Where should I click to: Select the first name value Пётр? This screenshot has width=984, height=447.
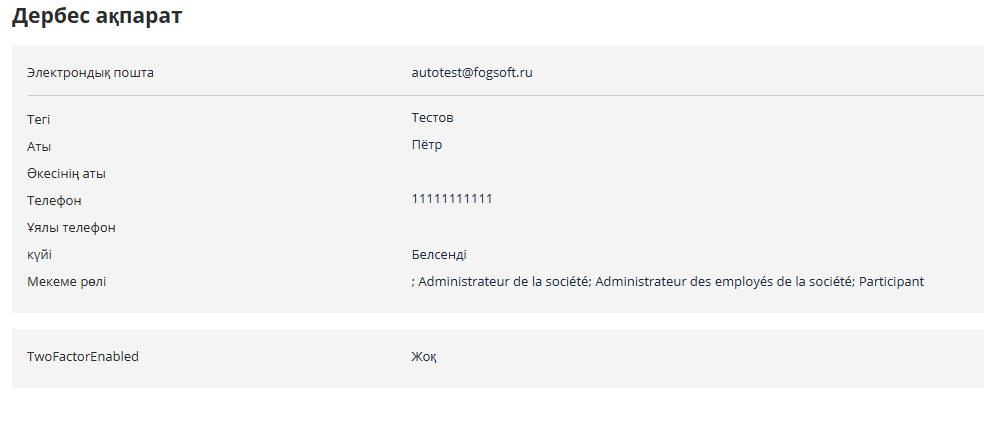427,145
